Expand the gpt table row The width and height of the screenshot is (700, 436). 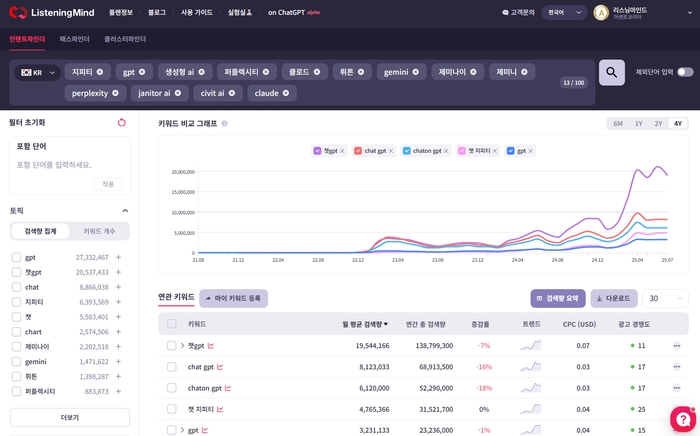point(182,430)
